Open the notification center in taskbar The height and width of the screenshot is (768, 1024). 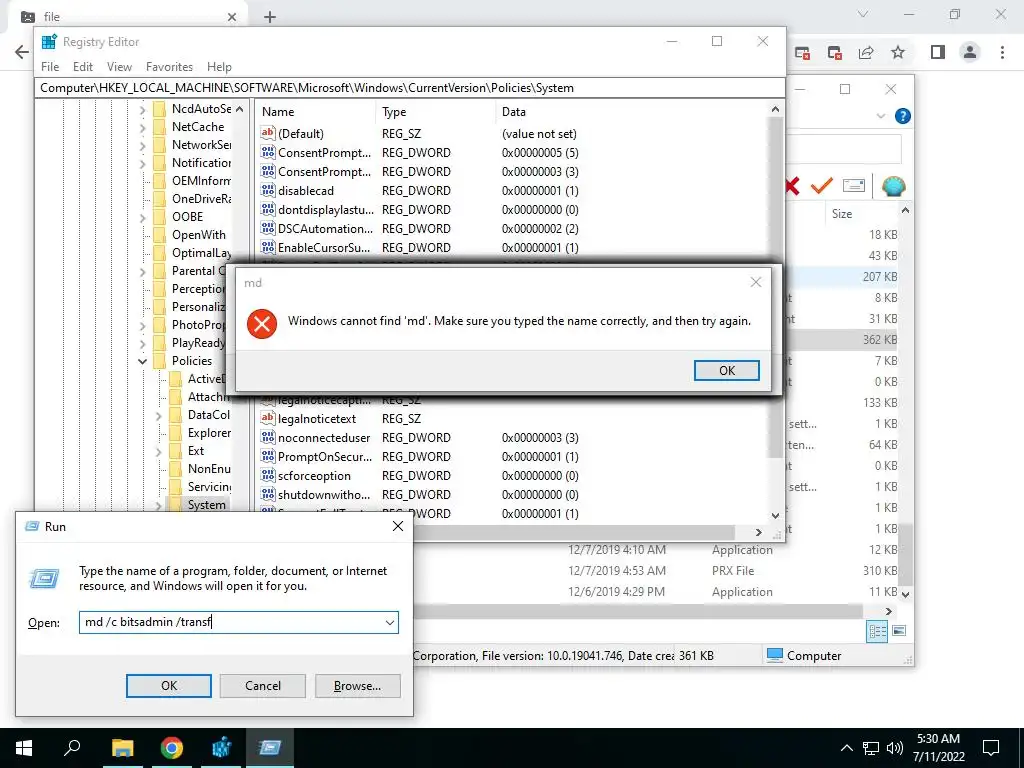tap(991, 748)
